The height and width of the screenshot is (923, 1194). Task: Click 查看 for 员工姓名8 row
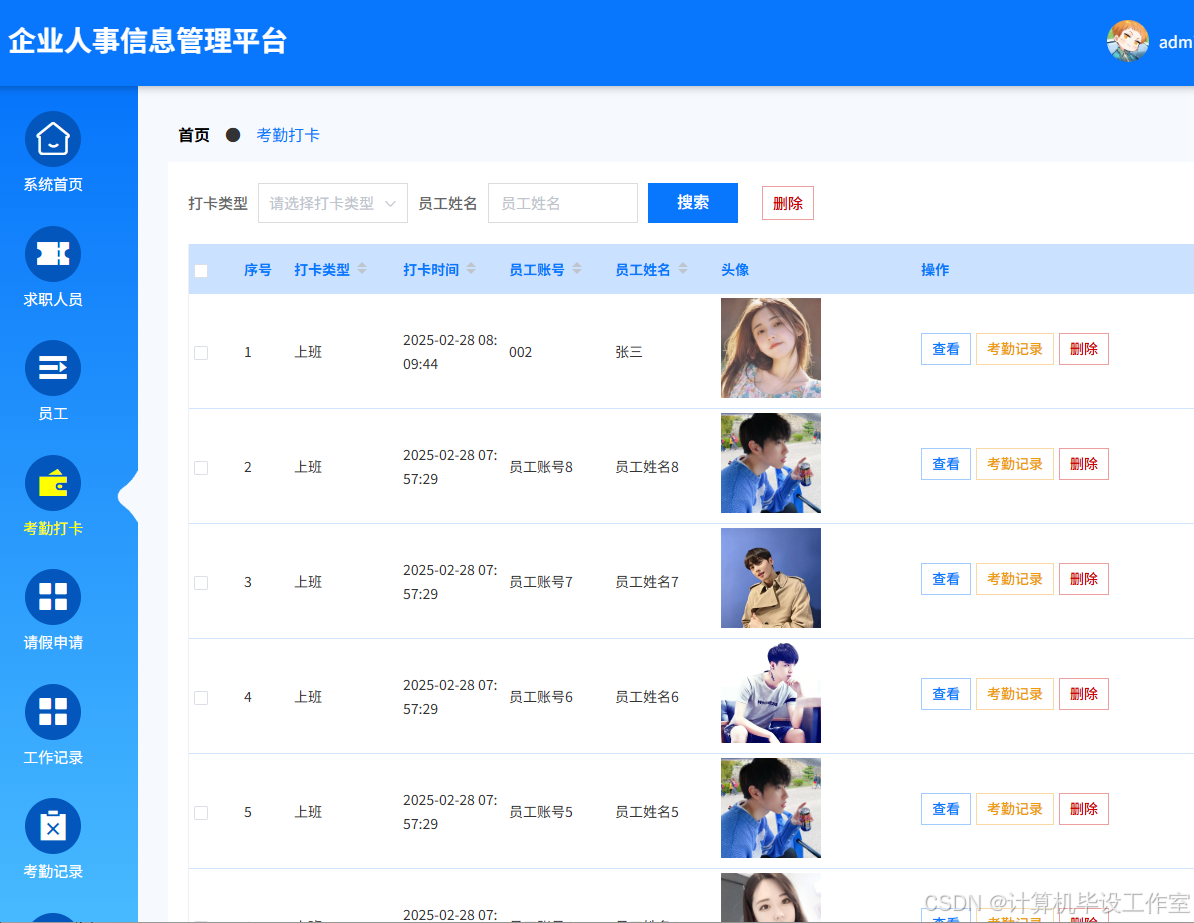(946, 464)
